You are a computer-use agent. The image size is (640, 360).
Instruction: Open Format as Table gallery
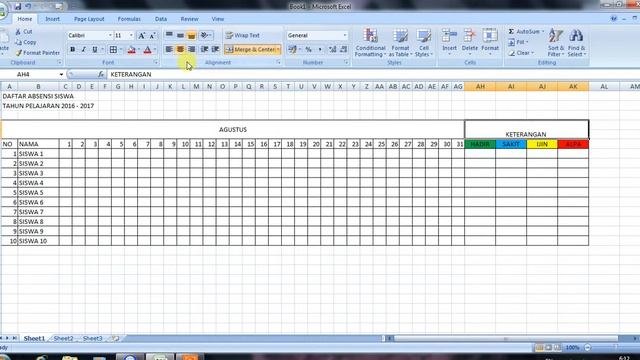400,43
